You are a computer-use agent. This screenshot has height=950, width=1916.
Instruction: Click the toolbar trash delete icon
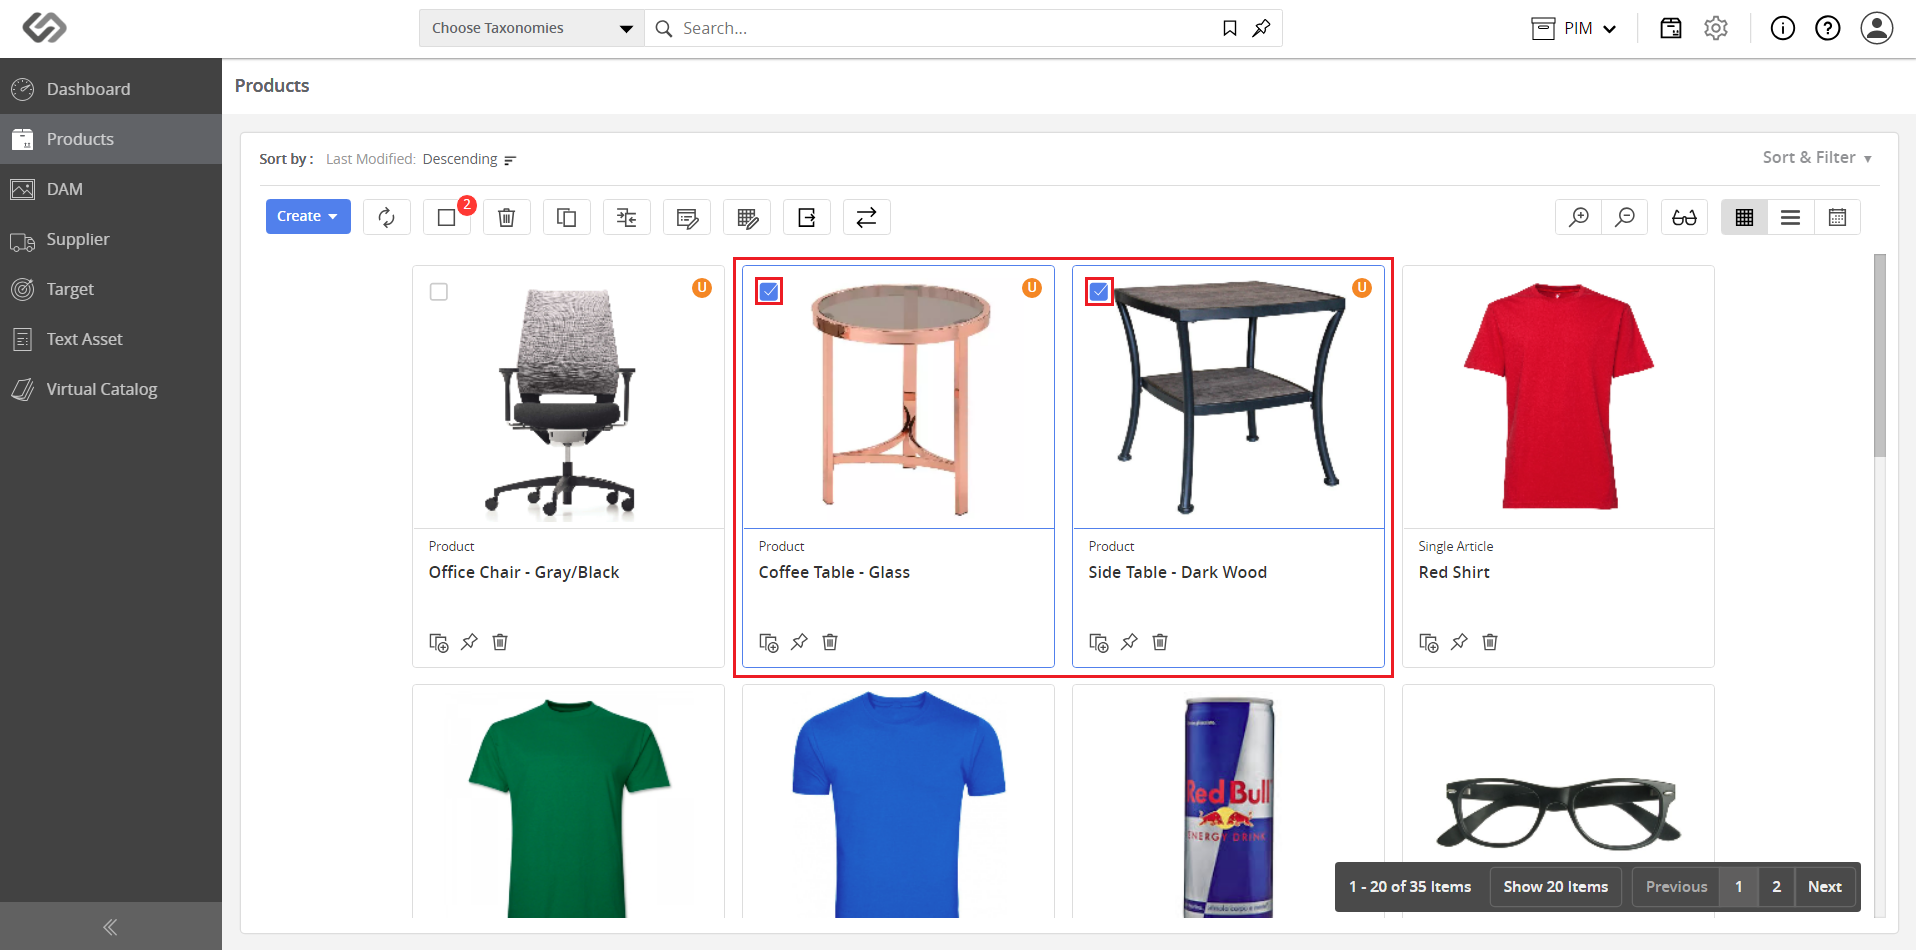point(507,217)
